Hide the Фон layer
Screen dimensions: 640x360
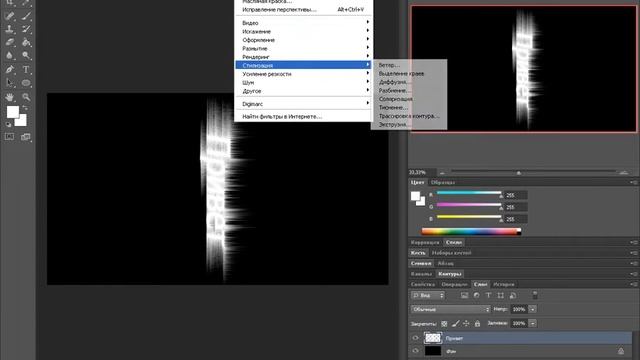coord(416,351)
